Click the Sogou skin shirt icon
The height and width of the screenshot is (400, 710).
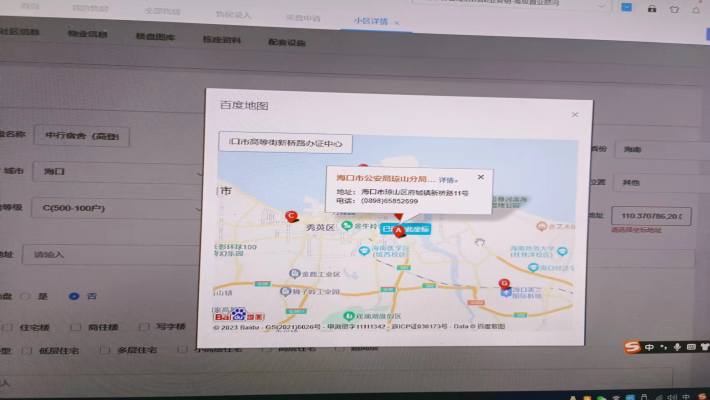click(705, 347)
